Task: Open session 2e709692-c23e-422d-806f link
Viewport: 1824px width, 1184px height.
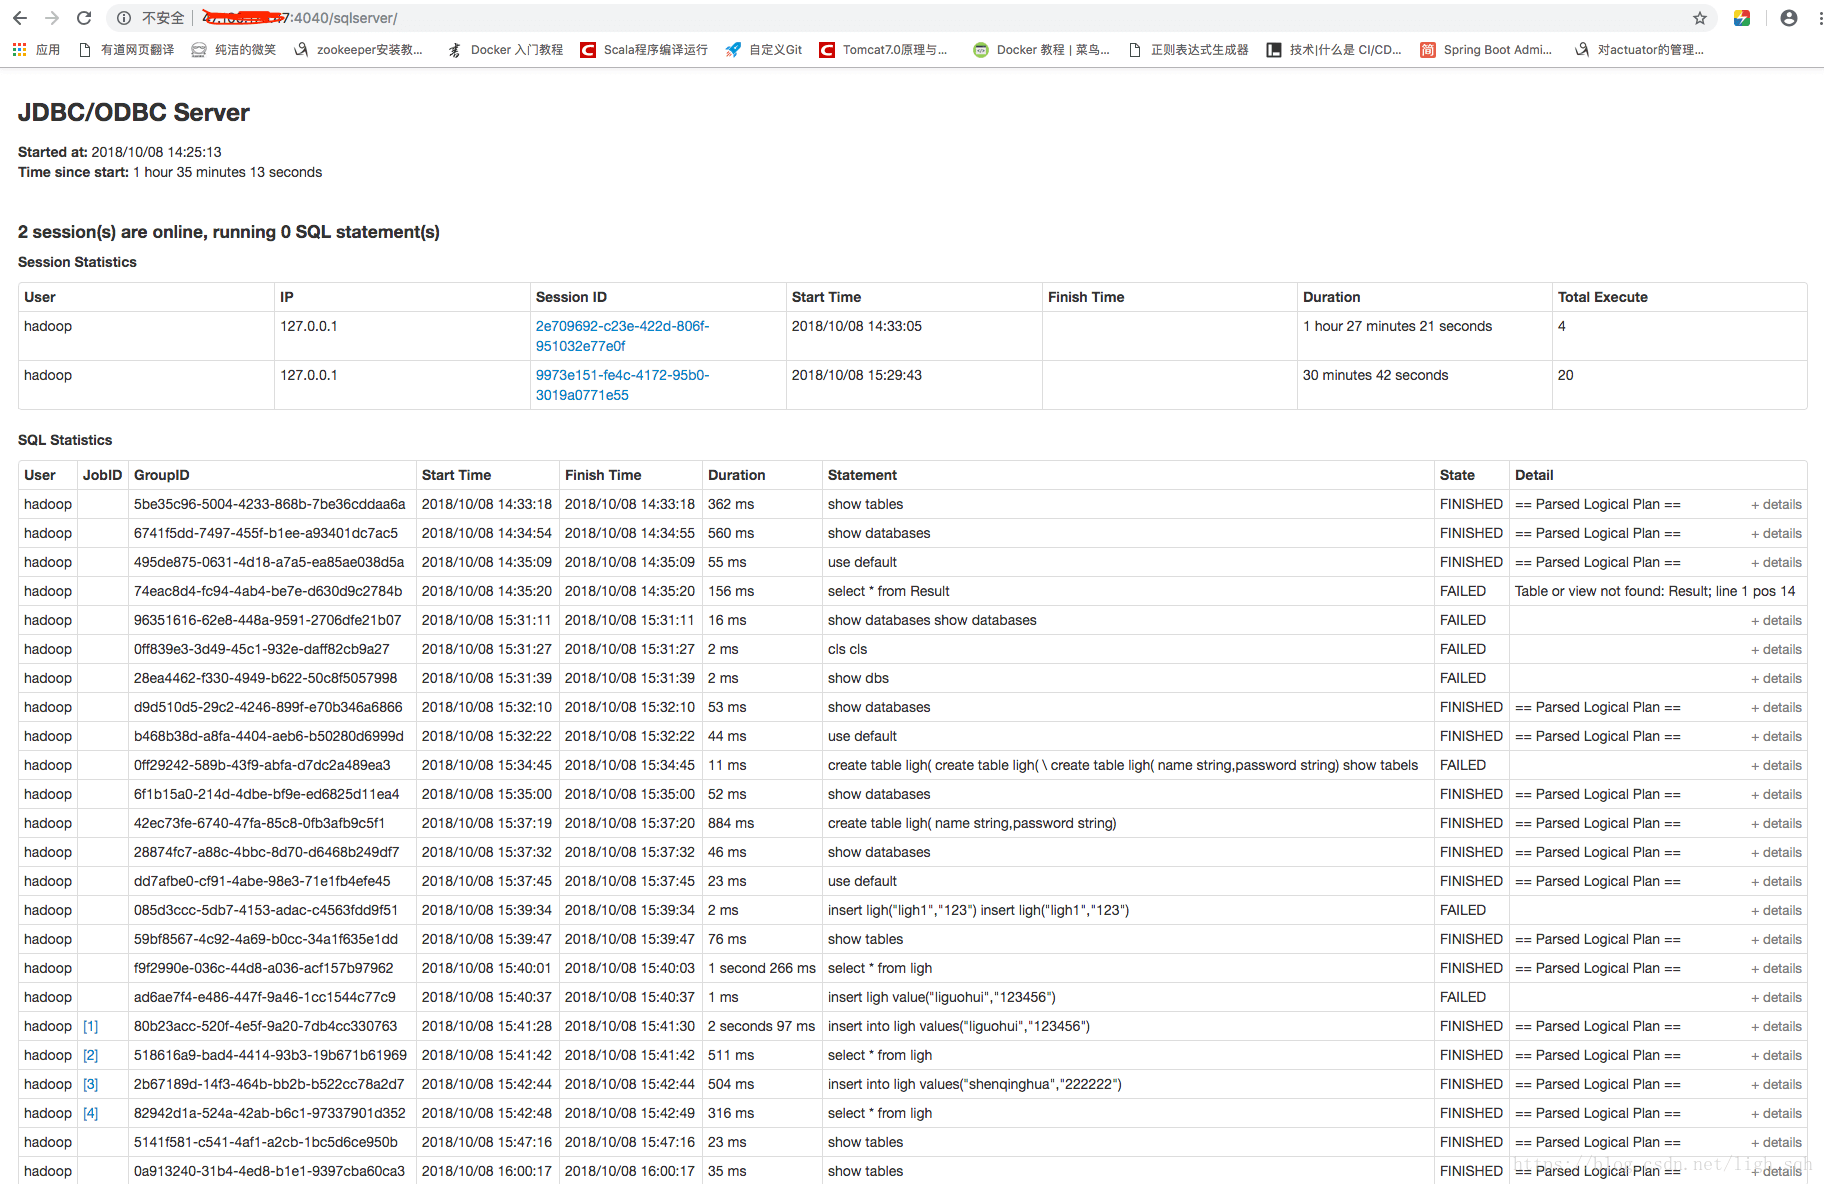Action: click(x=622, y=336)
